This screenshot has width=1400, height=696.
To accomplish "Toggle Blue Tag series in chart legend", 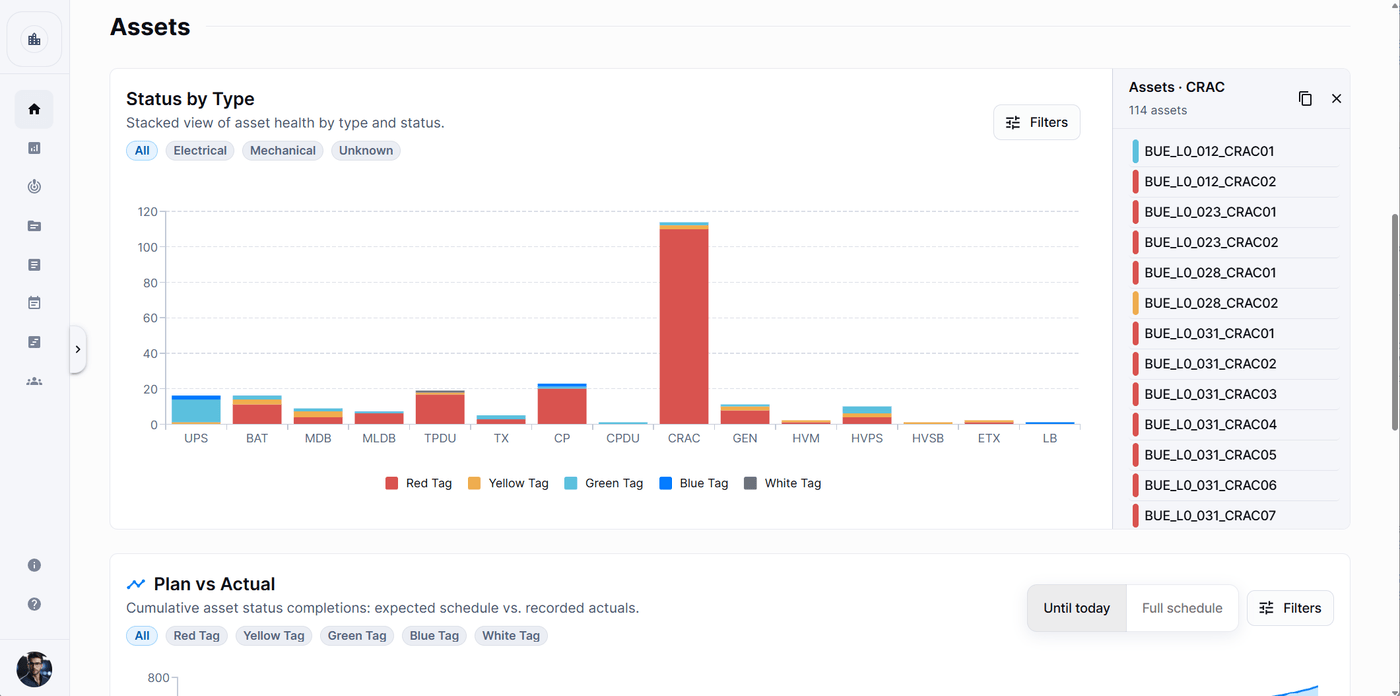I will (x=694, y=483).
